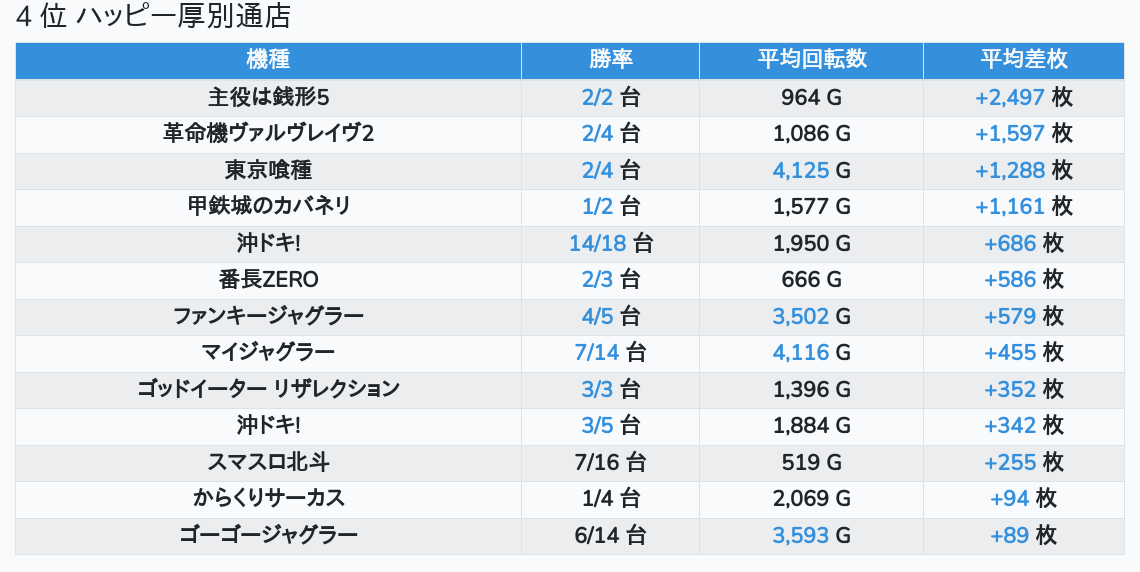Click the +342 枚 difference value
Viewport: 1140px width, 572px height.
point(1023,425)
